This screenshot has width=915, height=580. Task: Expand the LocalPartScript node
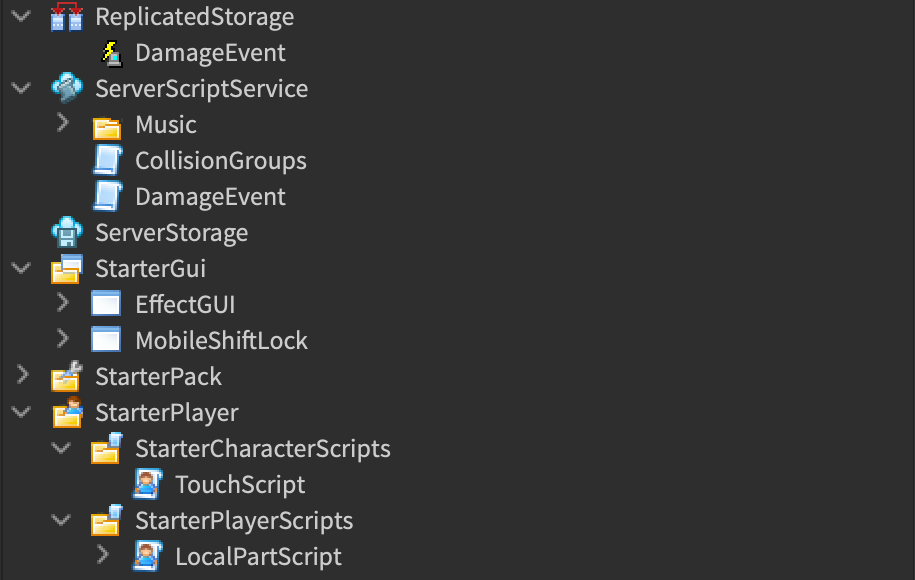[x=102, y=556]
